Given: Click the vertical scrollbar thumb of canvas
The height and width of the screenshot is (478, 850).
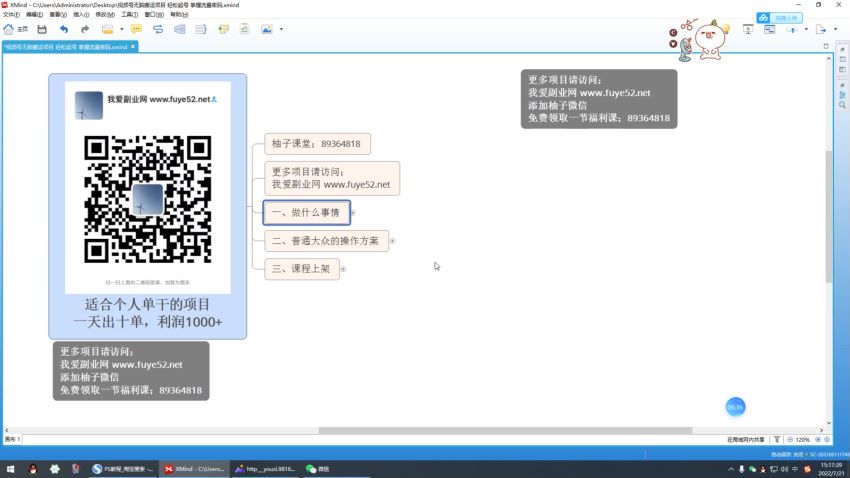Looking at the screenshot, I should (828, 216).
